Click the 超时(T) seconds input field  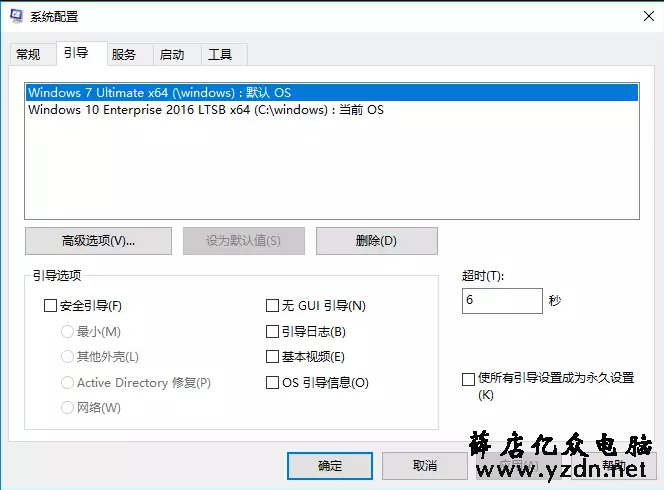click(502, 301)
